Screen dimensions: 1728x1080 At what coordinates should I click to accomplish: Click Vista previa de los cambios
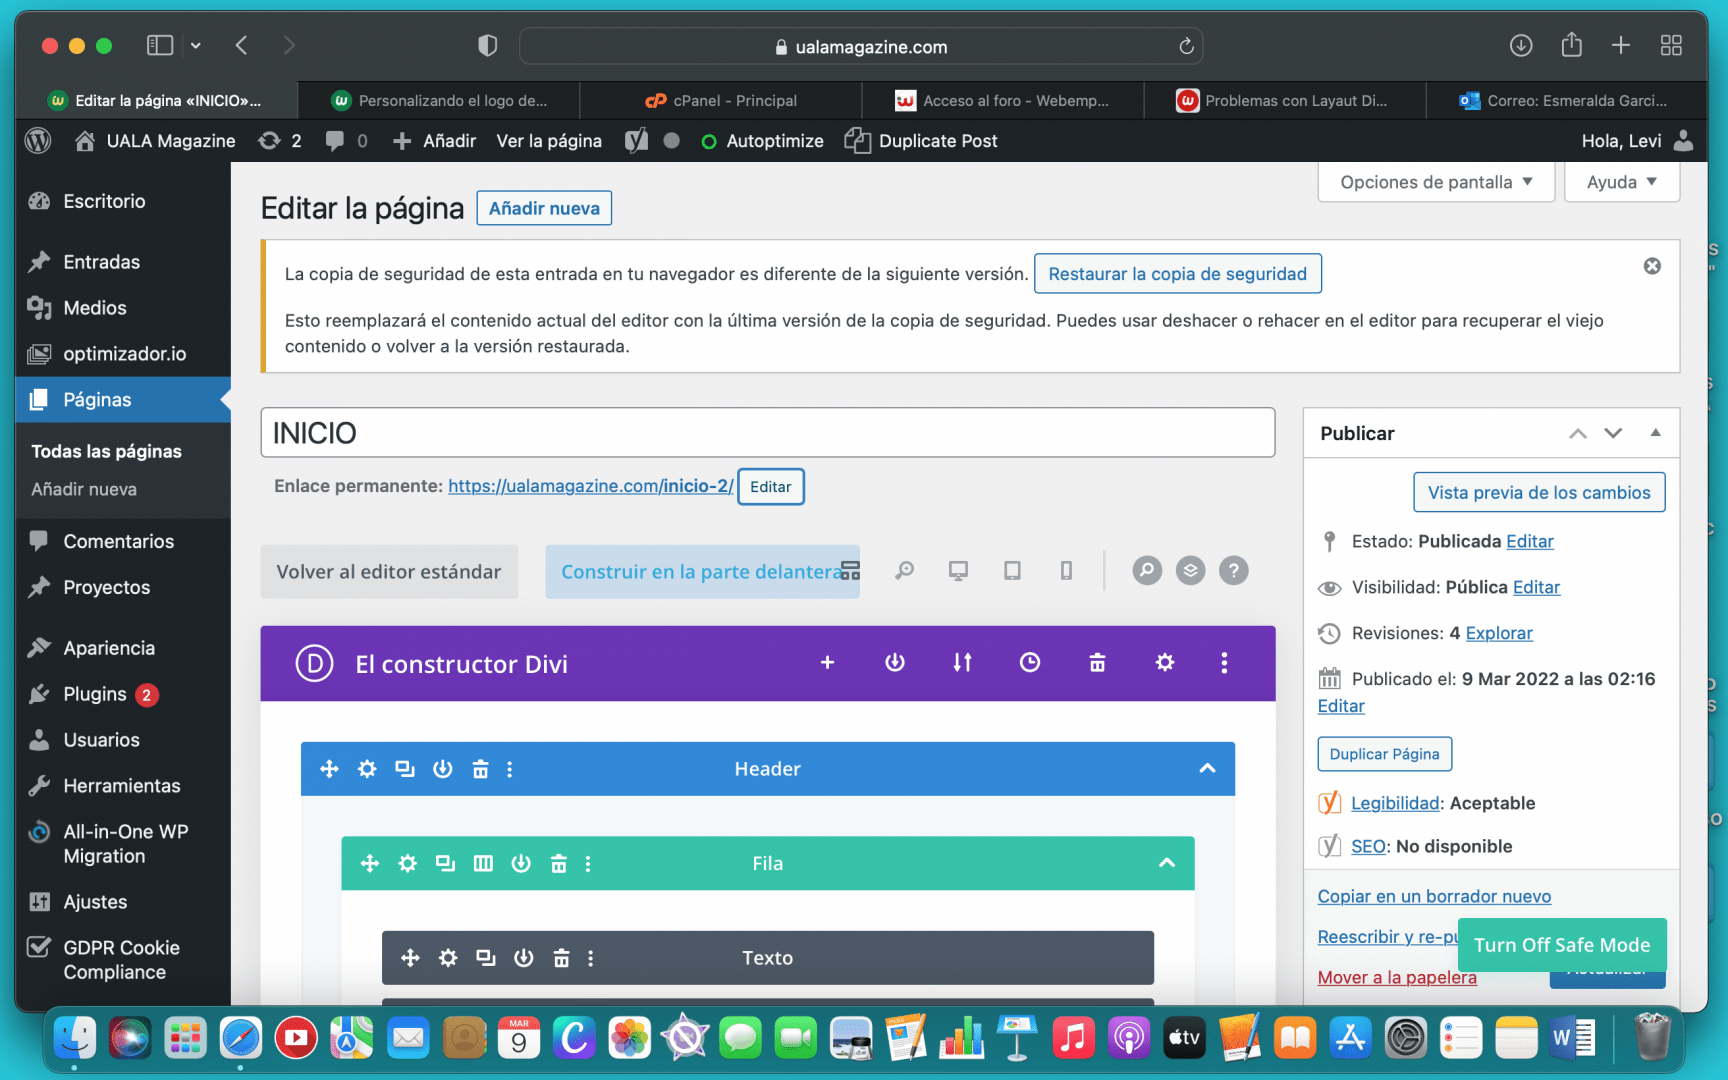tap(1539, 492)
